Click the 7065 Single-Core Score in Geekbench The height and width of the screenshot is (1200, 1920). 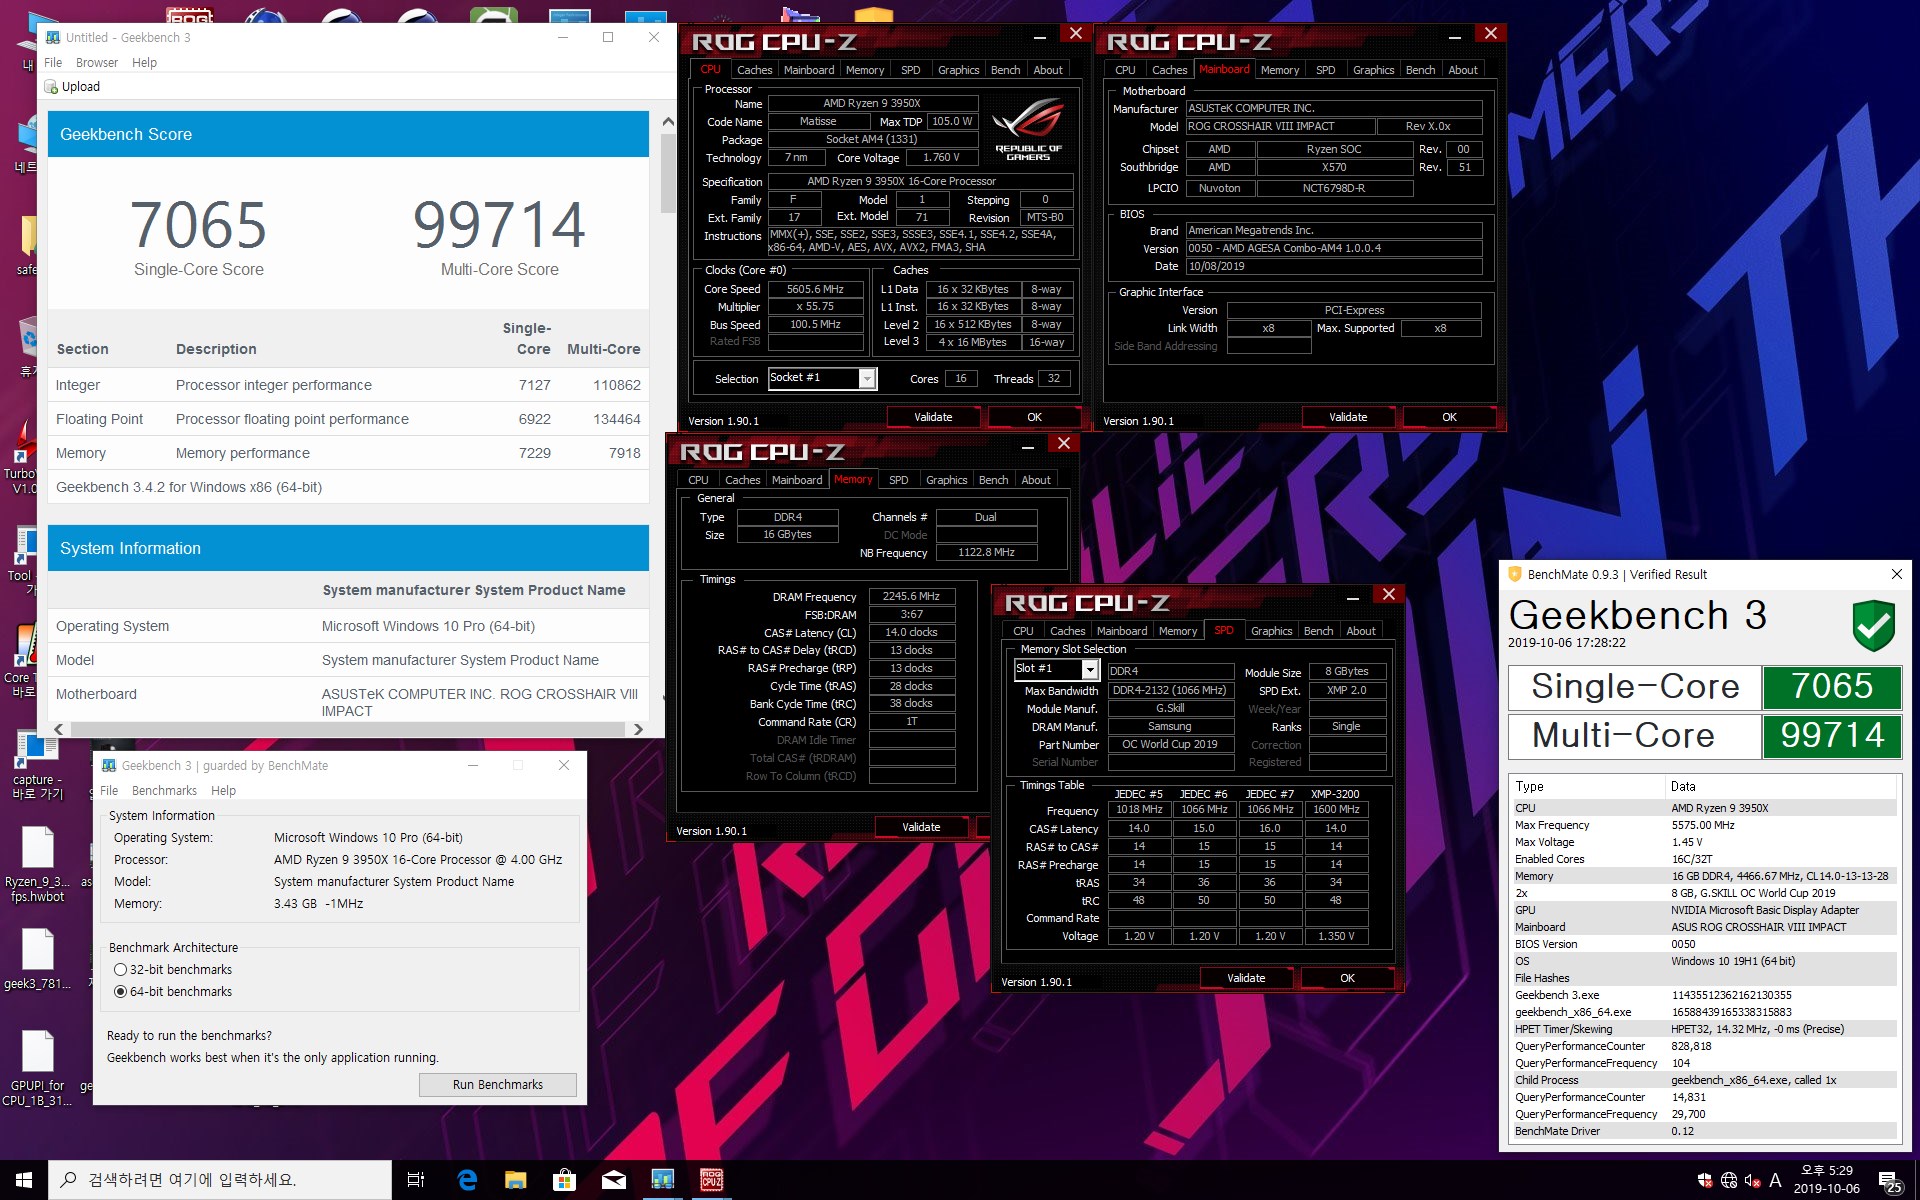click(x=199, y=225)
